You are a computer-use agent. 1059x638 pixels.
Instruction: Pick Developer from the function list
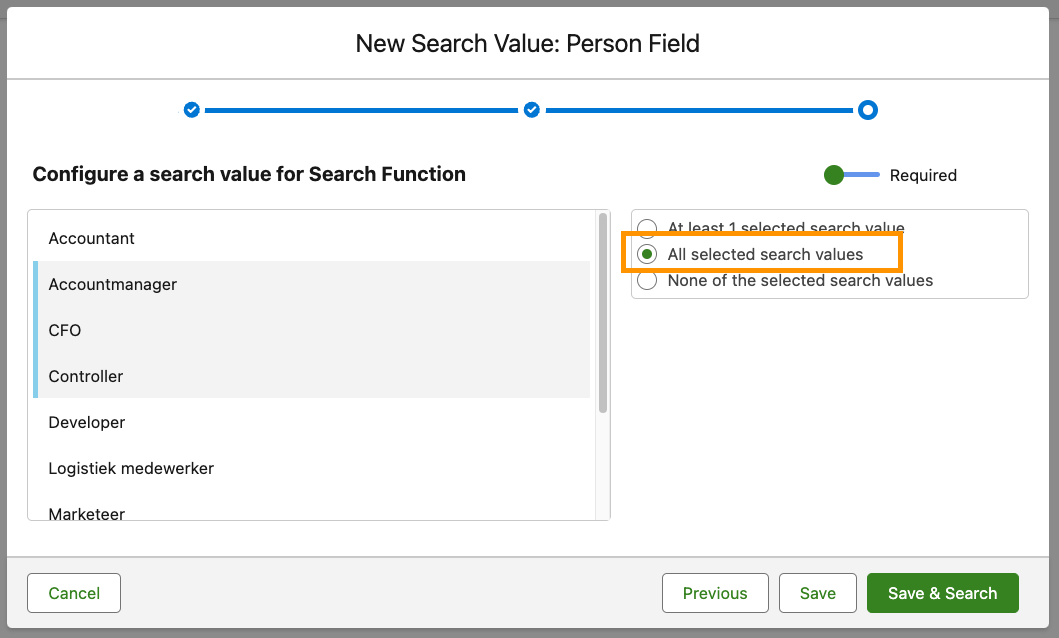pos(87,422)
